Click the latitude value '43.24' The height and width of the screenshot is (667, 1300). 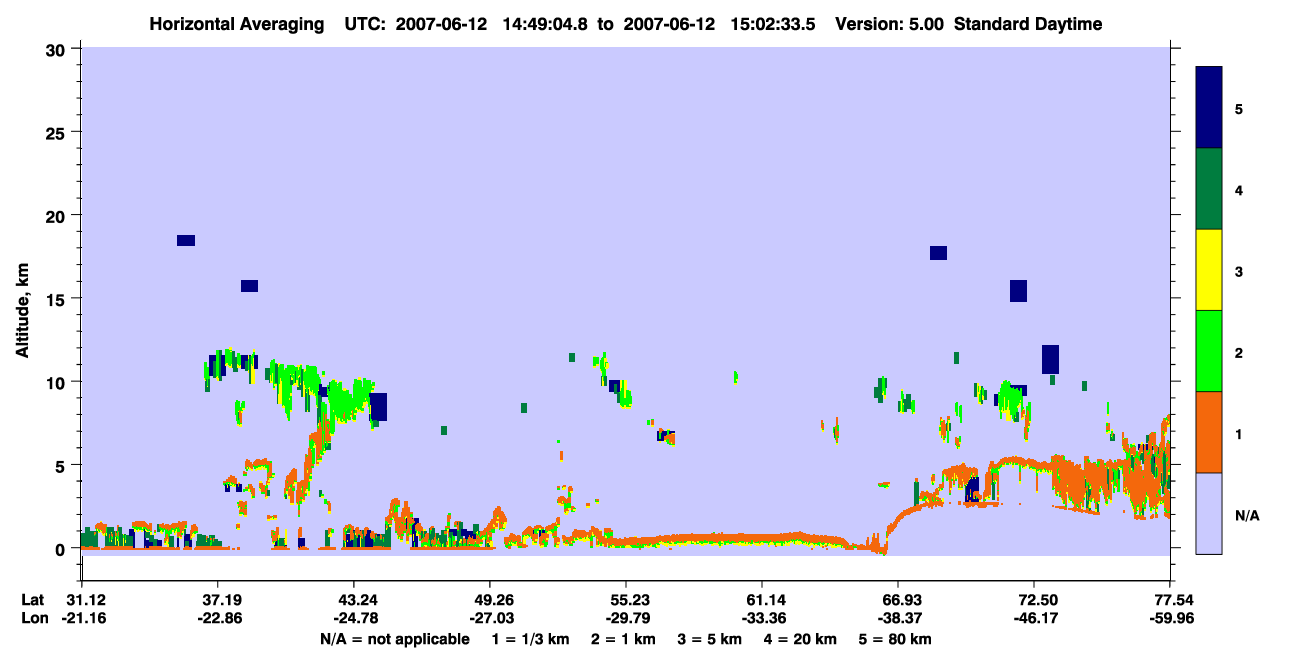(x=353, y=600)
